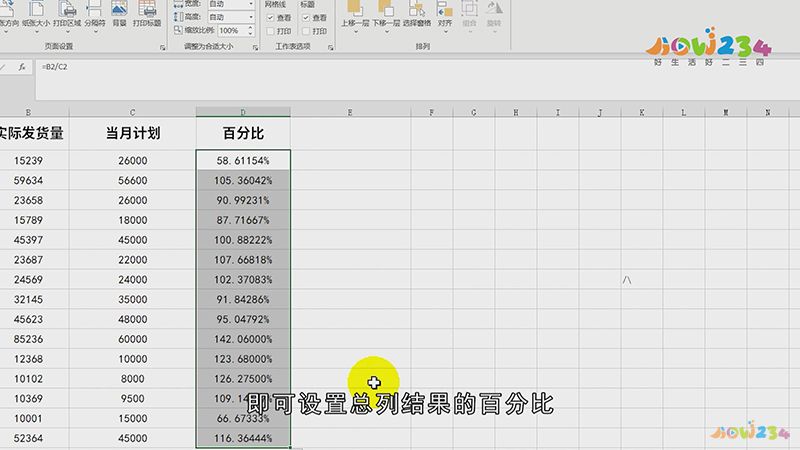
Task: Select cell with 105.36042%
Action: 243,181
